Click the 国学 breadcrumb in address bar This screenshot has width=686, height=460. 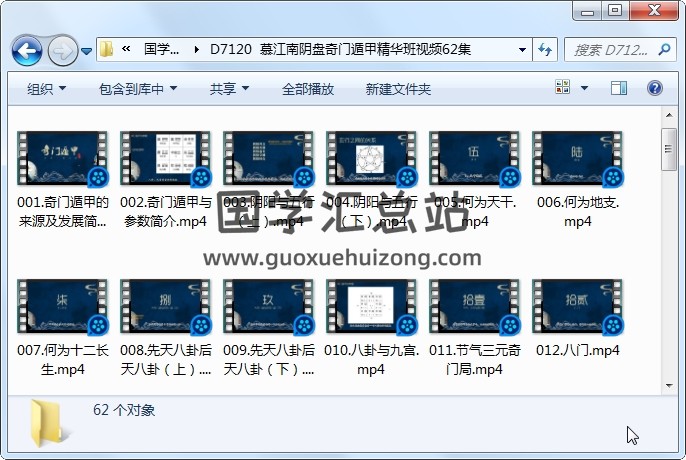161,49
